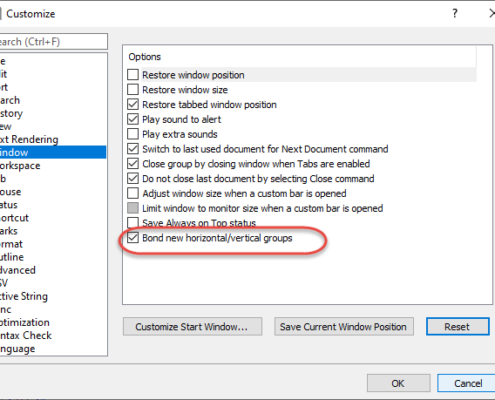Uncheck Restore tabbed window position
495x400 pixels.
(x=133, y=104)
